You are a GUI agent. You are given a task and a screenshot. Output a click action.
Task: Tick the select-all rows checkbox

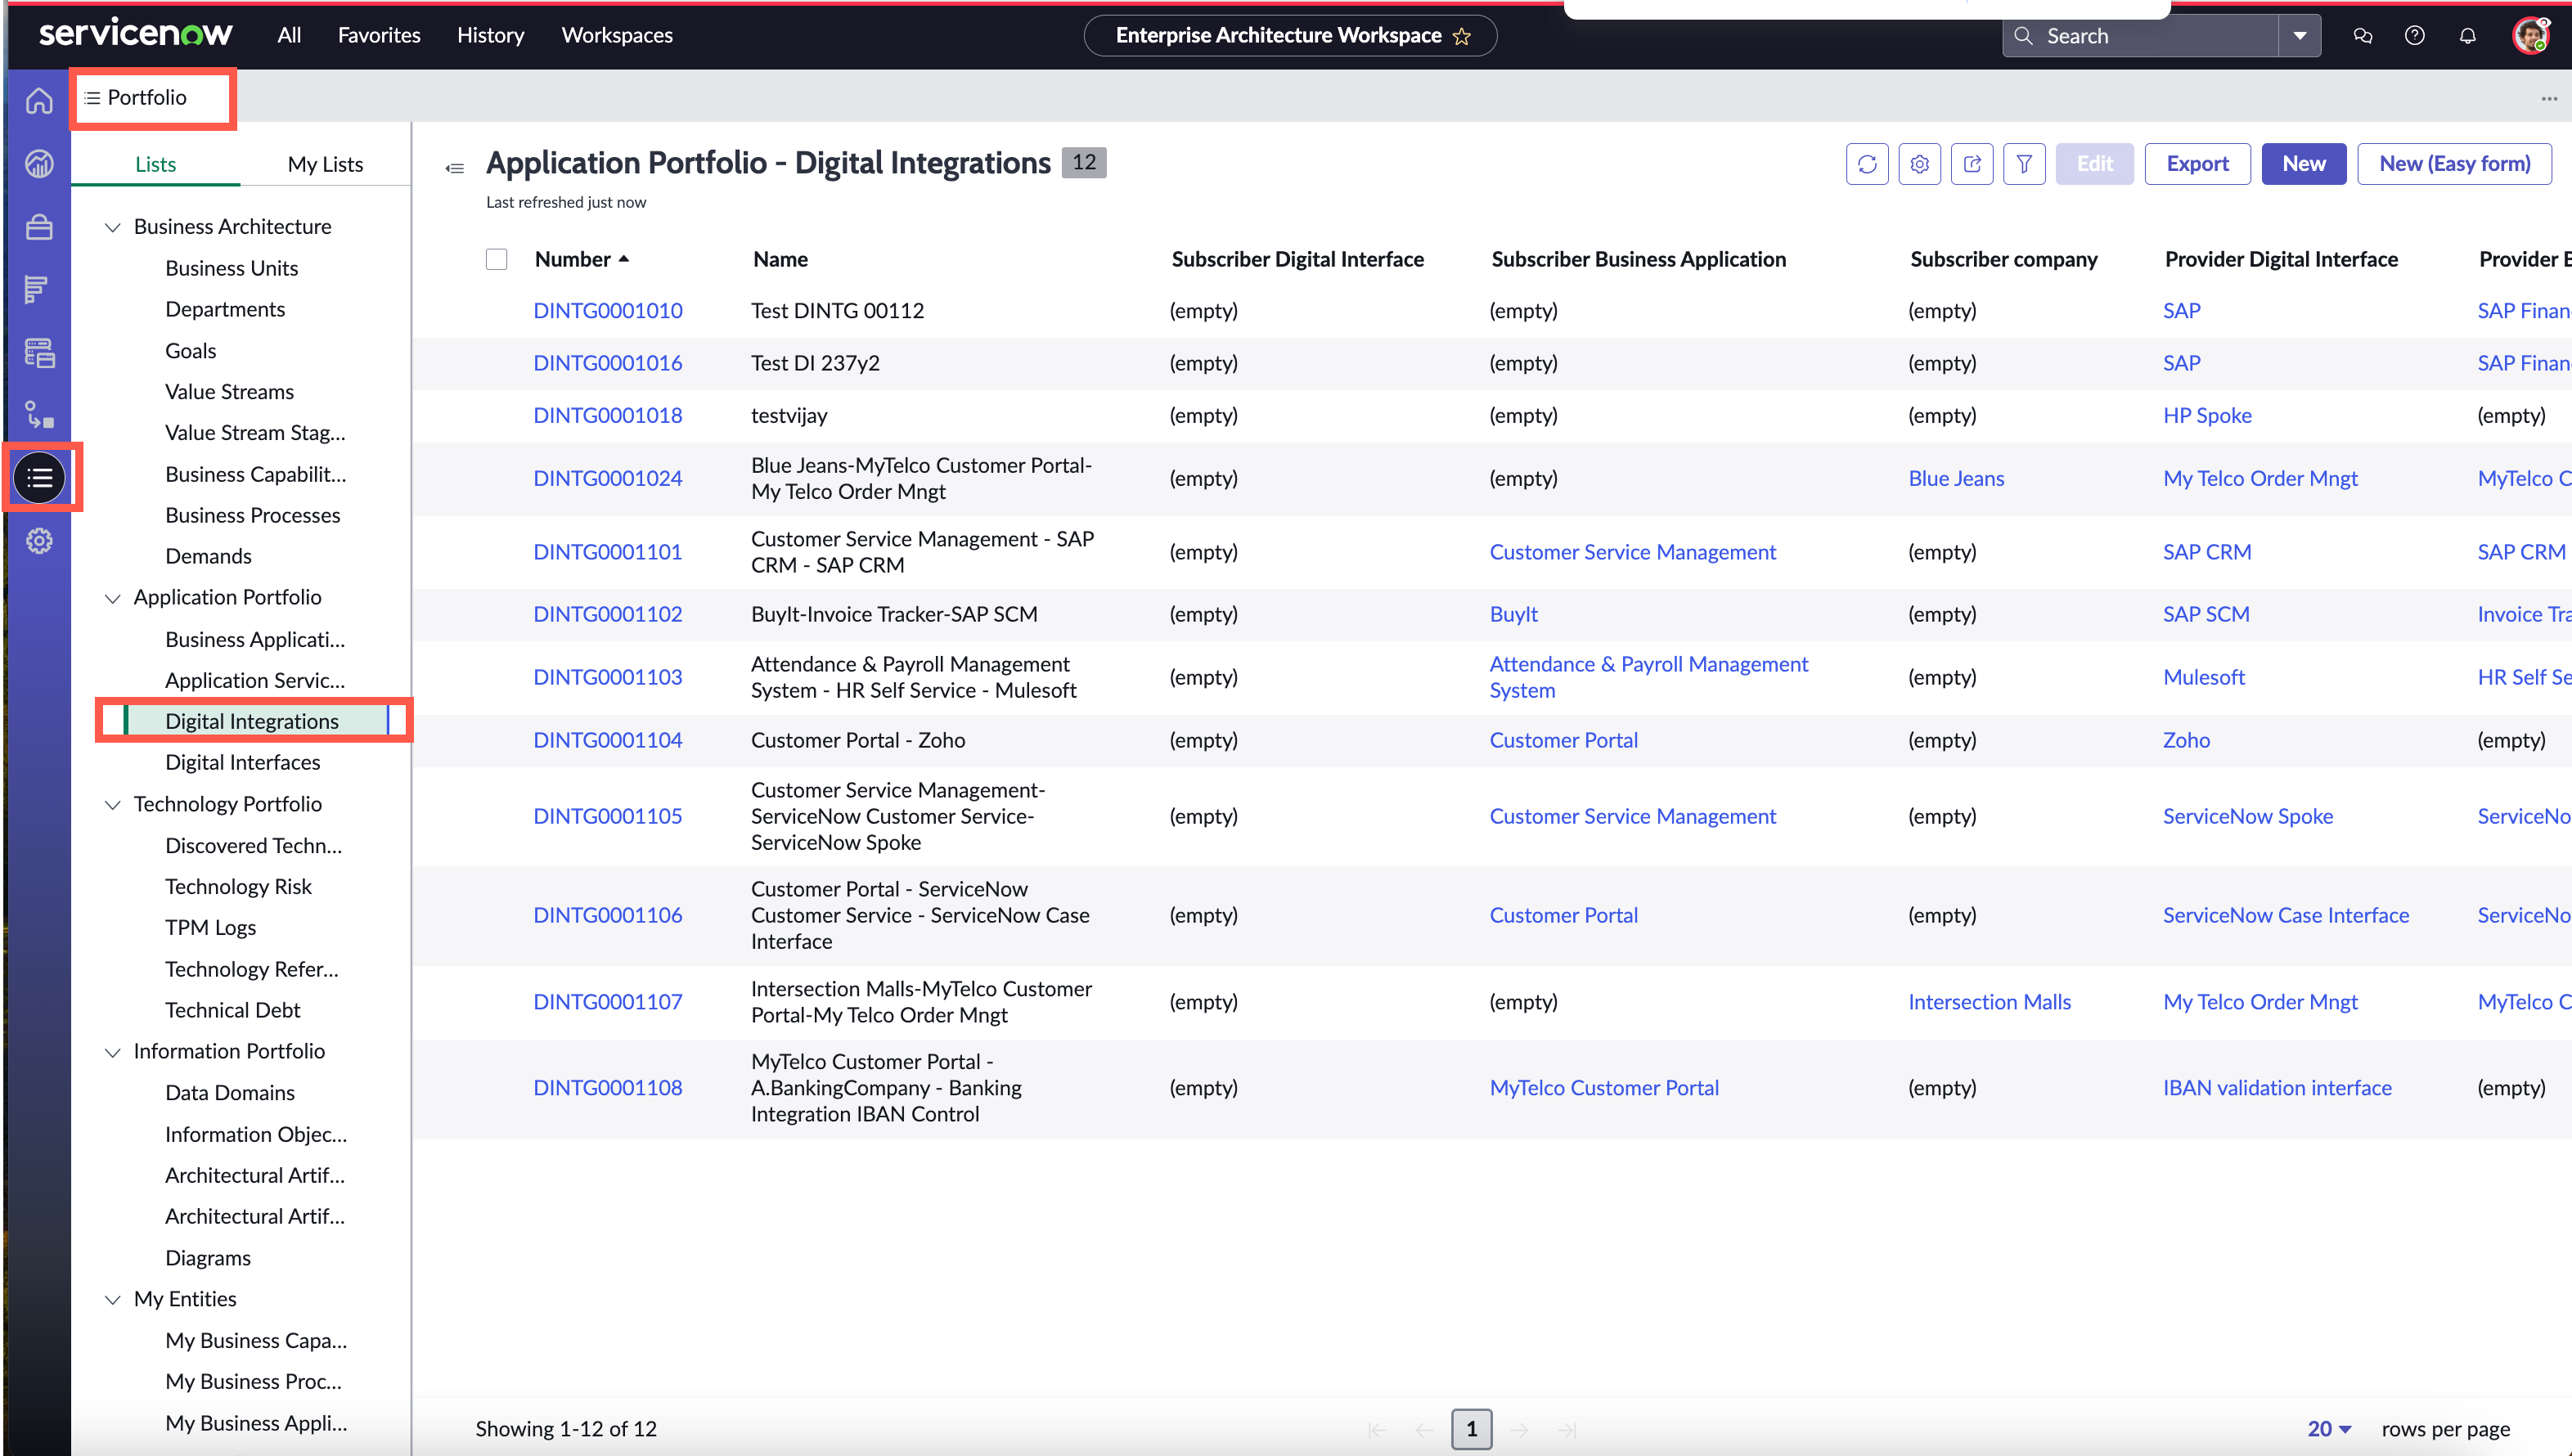pos(497,260)
